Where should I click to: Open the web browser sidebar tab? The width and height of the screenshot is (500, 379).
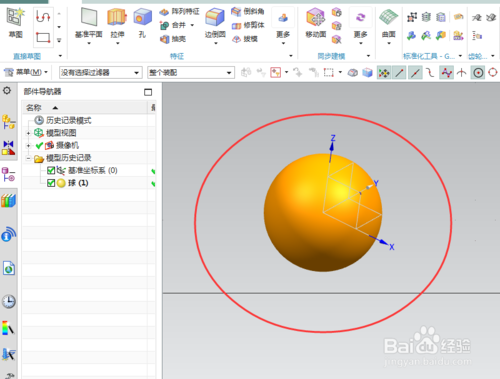9,268
